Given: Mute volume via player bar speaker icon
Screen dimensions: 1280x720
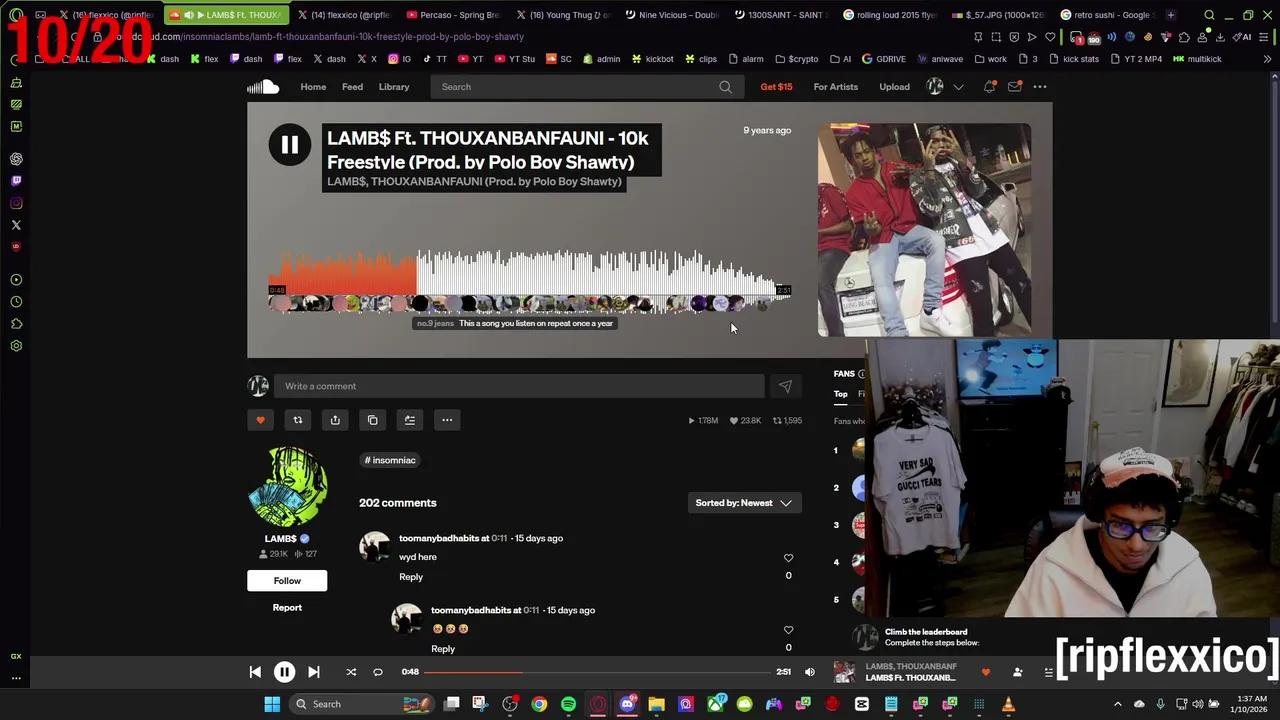Looking at the screenshot, I should [809, 672].
